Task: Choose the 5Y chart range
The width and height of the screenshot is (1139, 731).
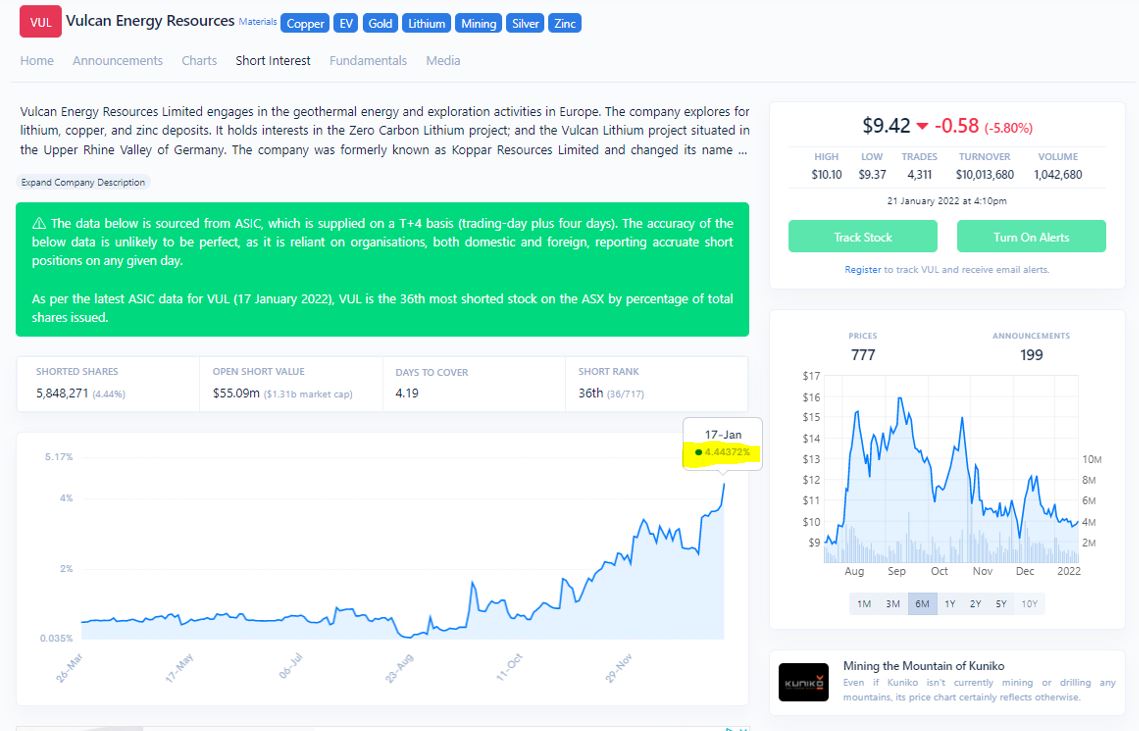Action: 1000,604
